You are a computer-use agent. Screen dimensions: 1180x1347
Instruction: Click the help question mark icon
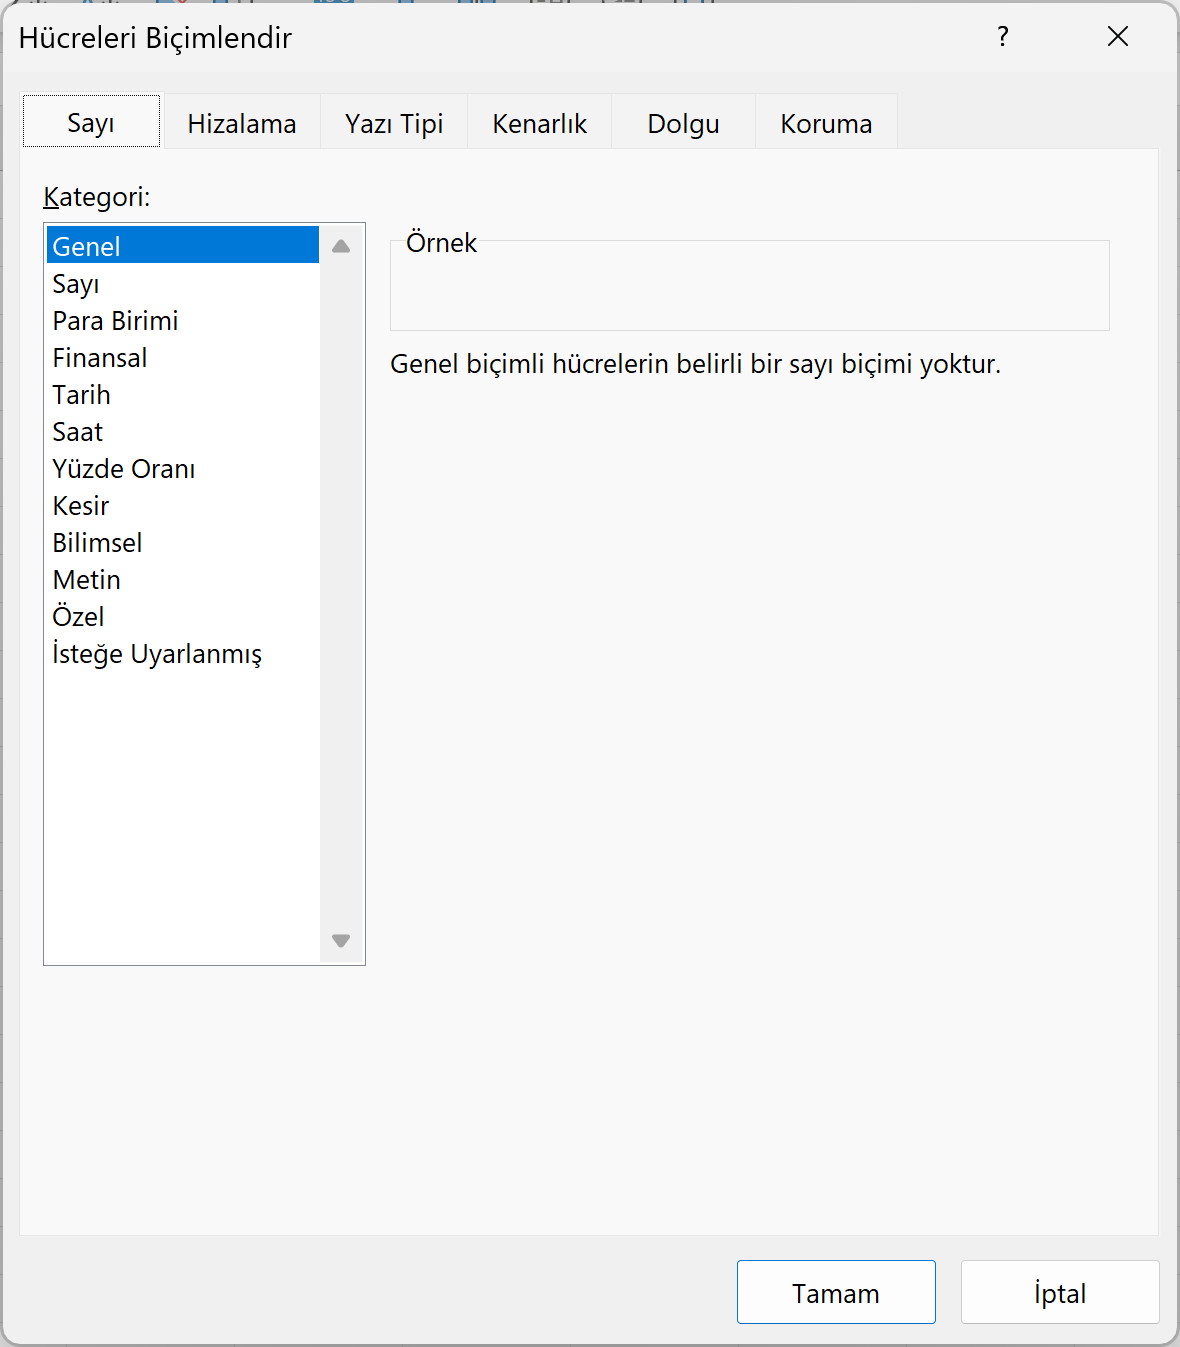(x=1003, y=37)
